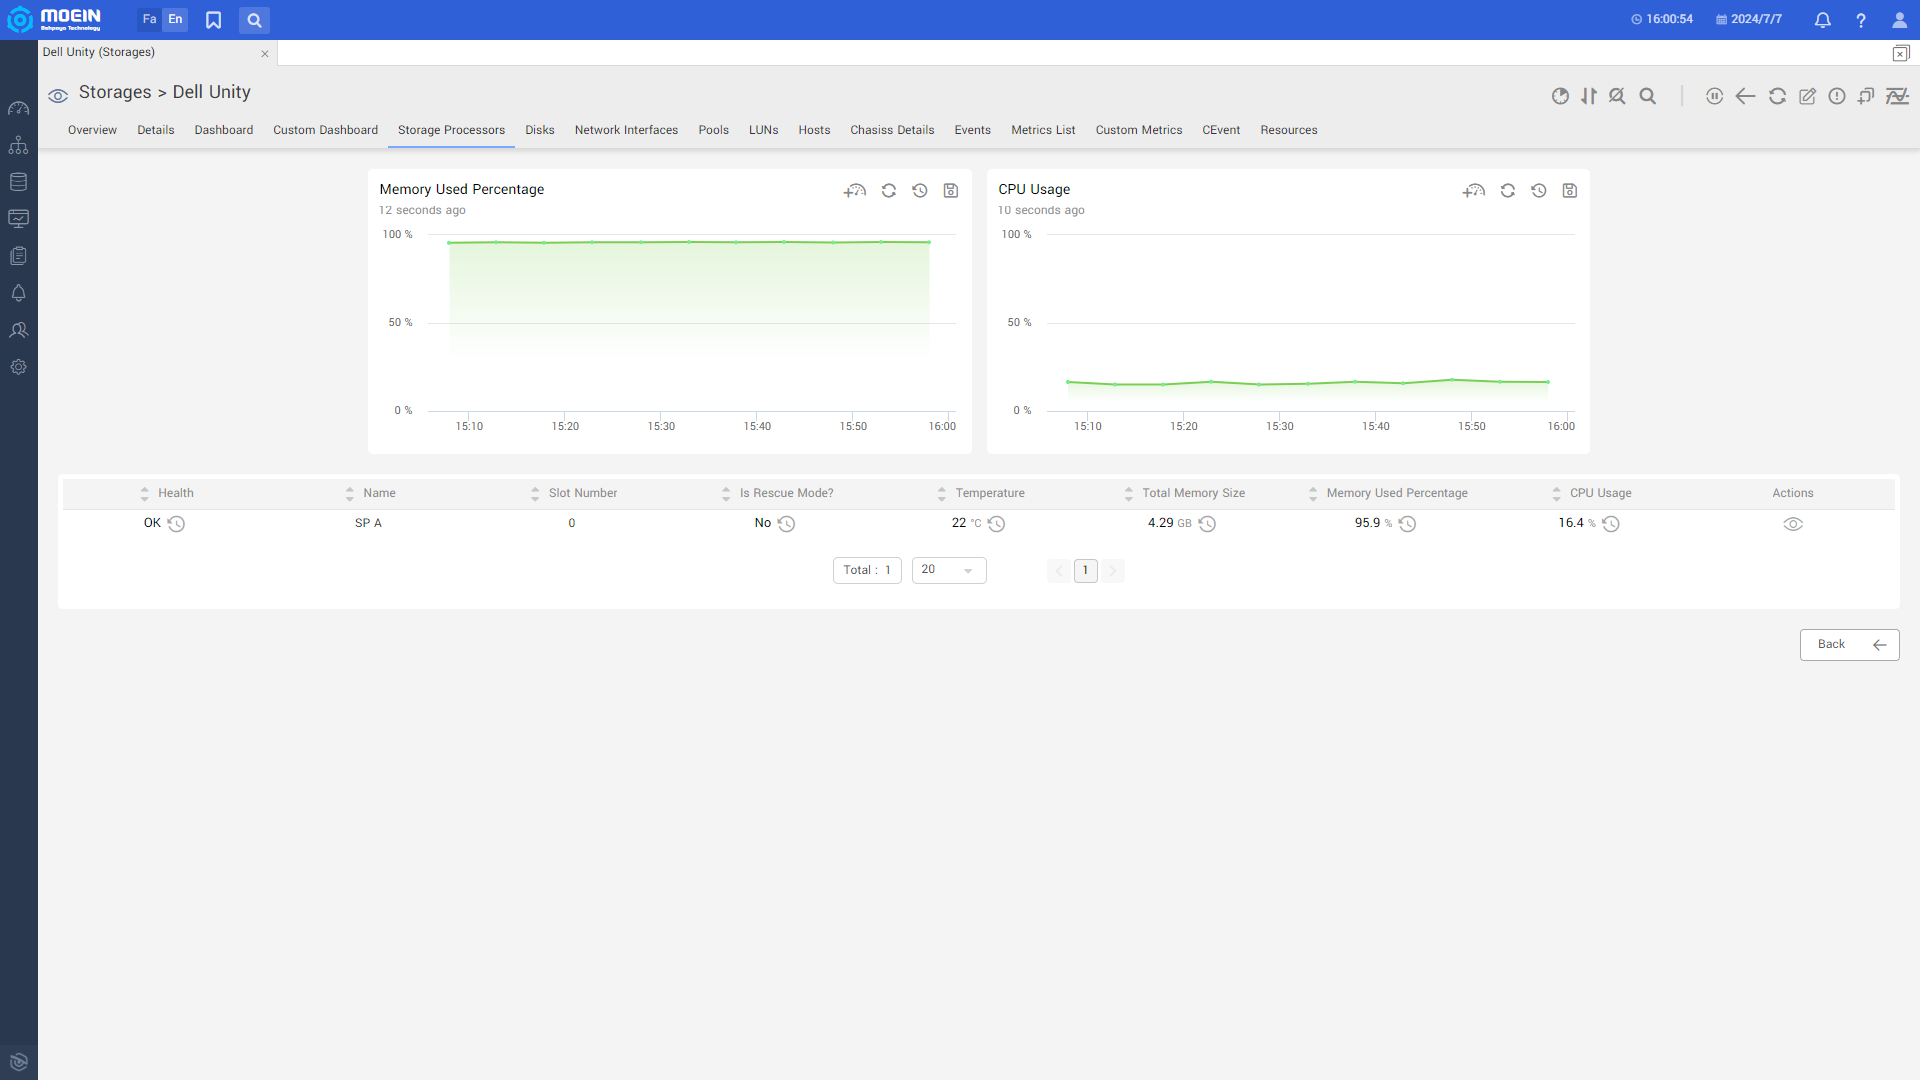
Task: Click the Storages breadcrumb link
Action: click(x=115, y=92)
